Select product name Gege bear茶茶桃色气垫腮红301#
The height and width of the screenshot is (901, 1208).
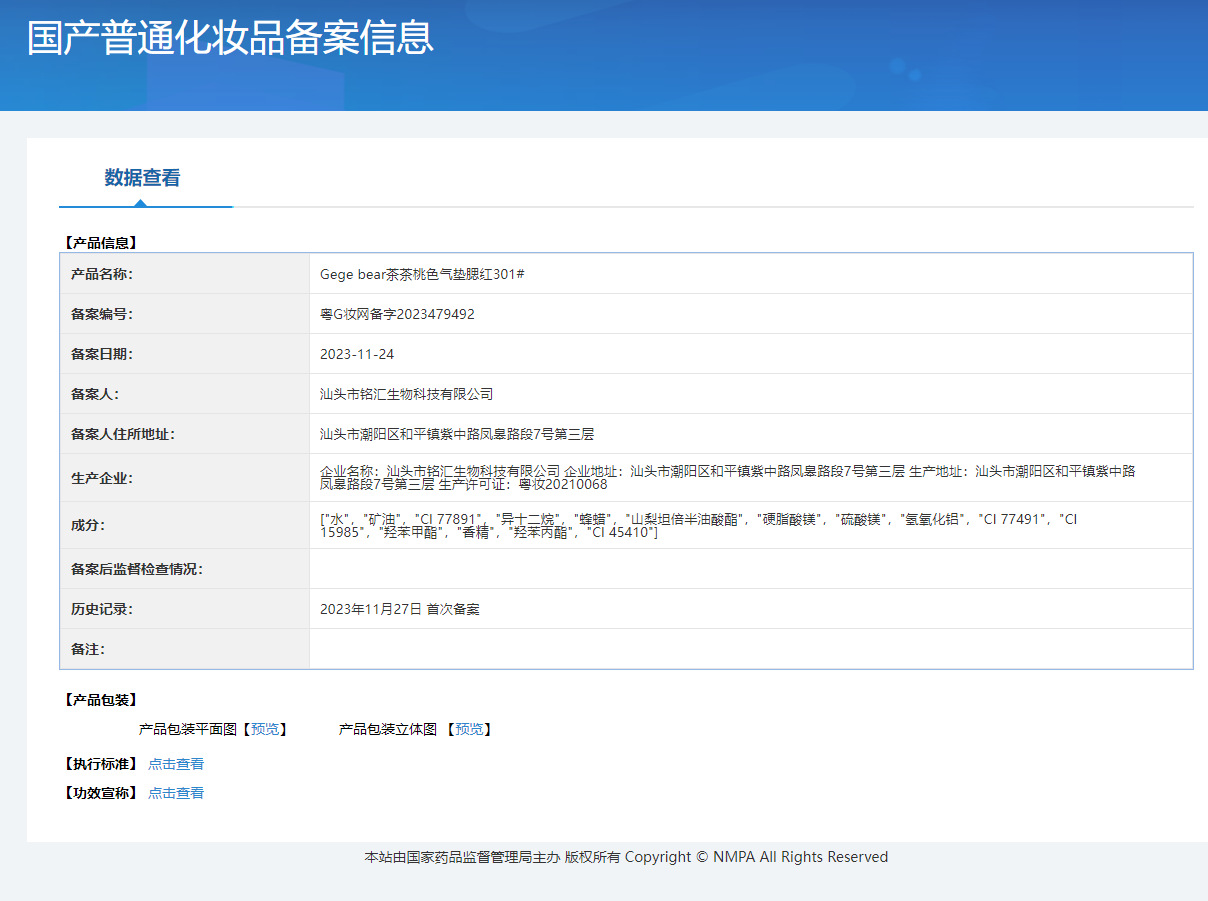click(422, 274)
